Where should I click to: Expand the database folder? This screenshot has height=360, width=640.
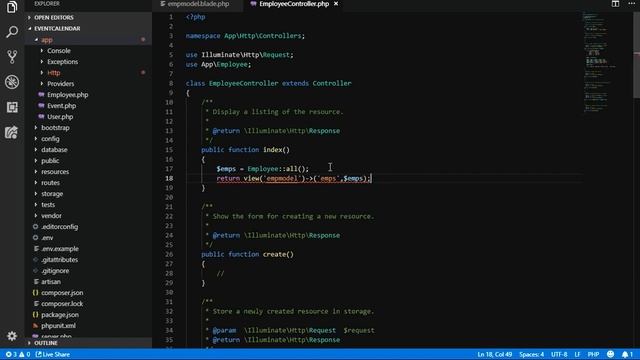[x=89, y=150]
